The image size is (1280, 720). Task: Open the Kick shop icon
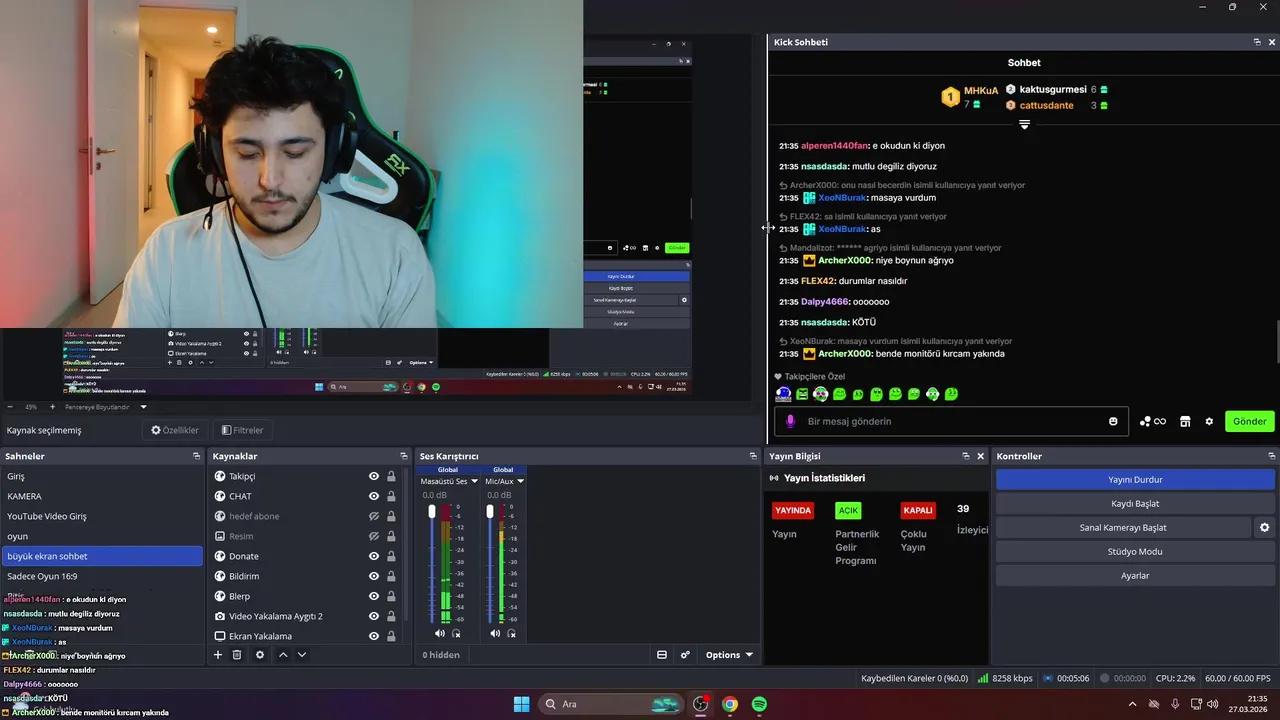(x=1185, y=421)
